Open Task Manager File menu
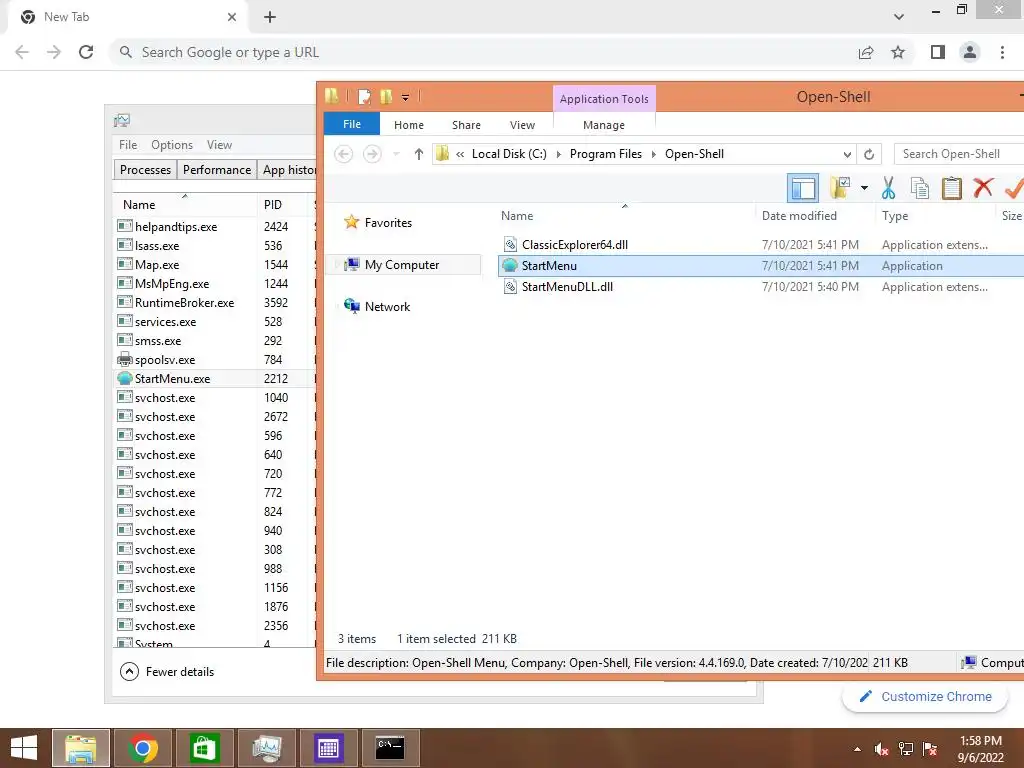Viewport: 1024px width, 768px height. pos(128,145)
